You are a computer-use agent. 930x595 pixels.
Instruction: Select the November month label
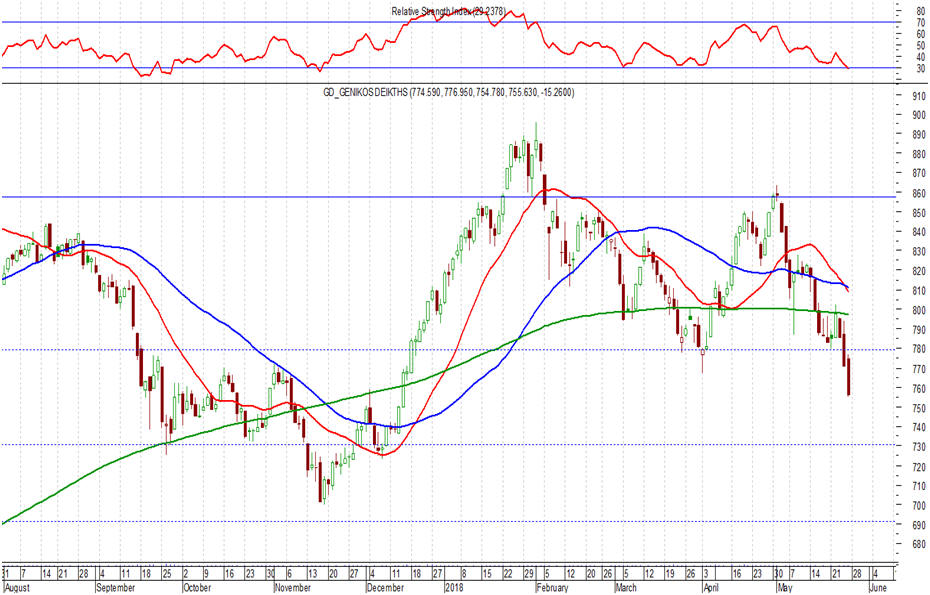coord(292,587)
